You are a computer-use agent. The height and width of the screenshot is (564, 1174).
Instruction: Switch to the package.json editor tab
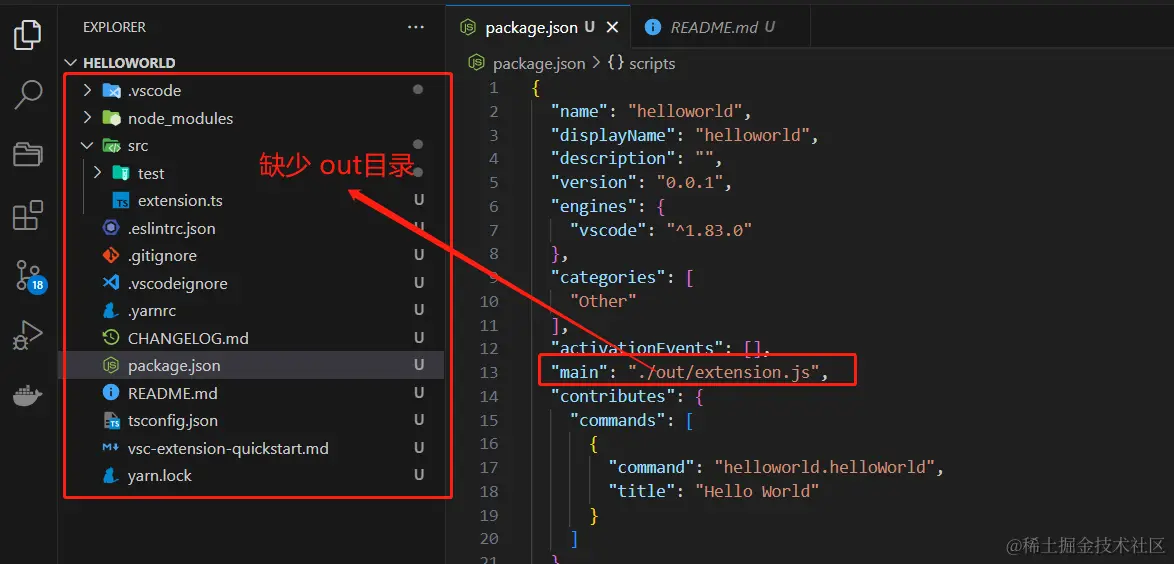538,28
